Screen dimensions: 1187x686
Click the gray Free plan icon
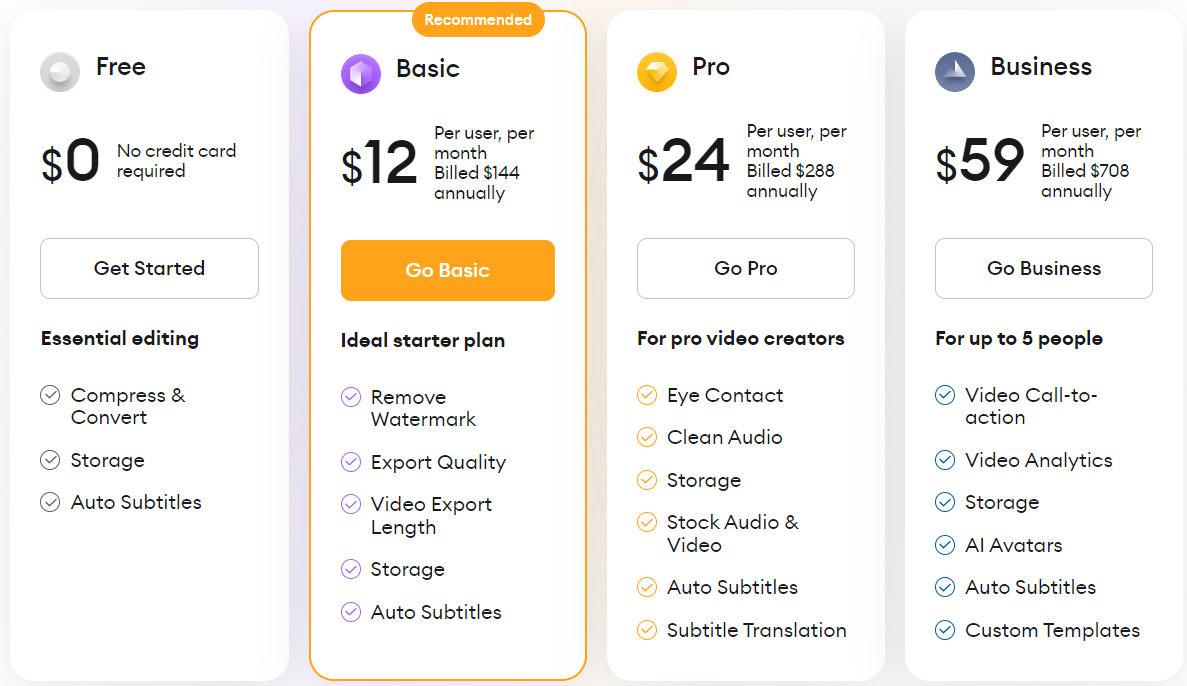(60, 72)
